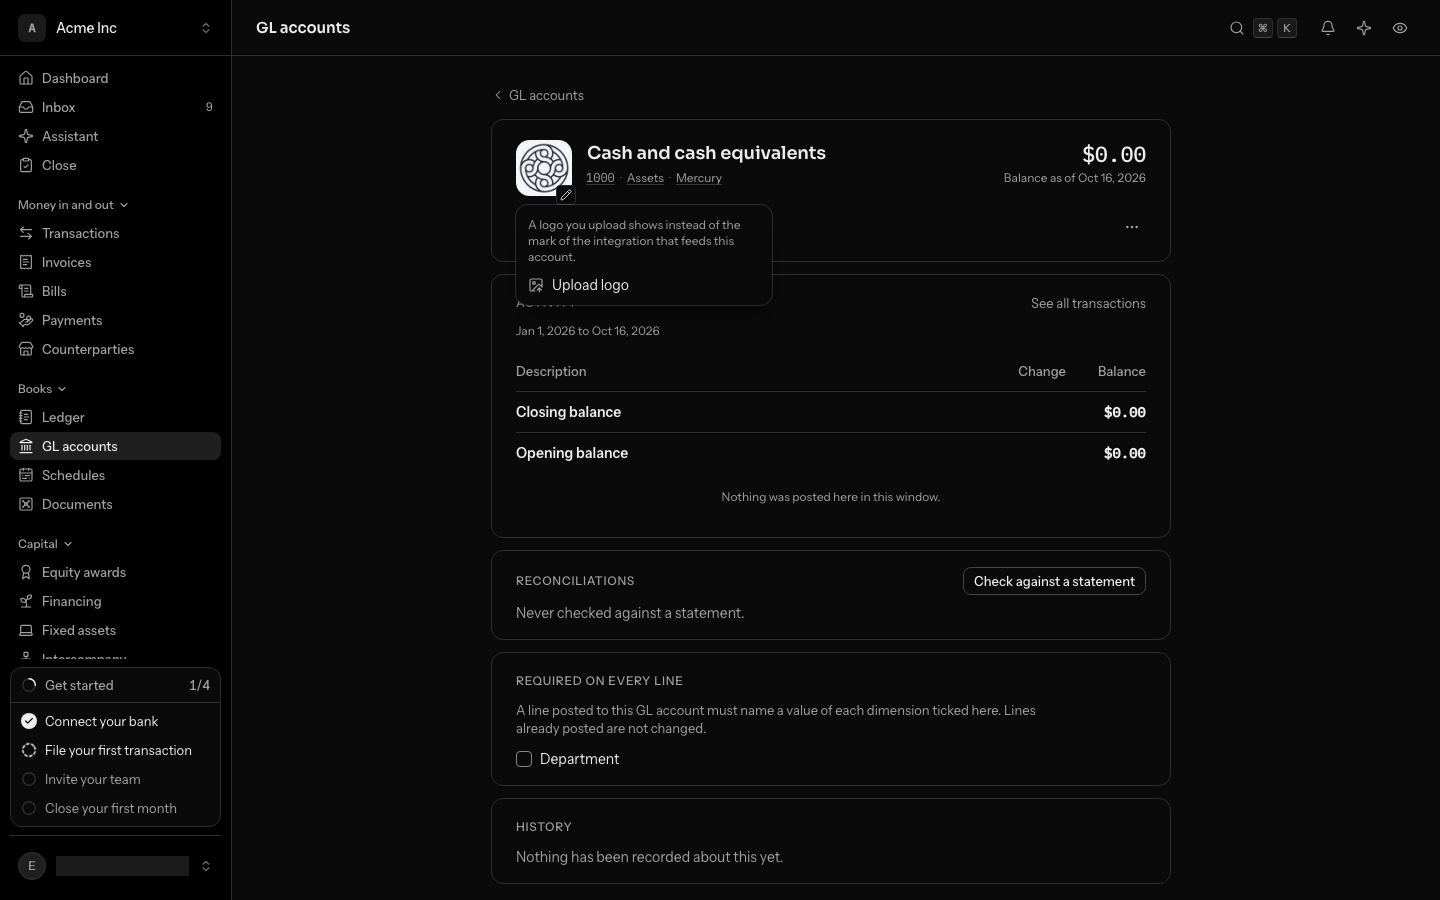Click the Cash account logo image

(x=544, y=168)
